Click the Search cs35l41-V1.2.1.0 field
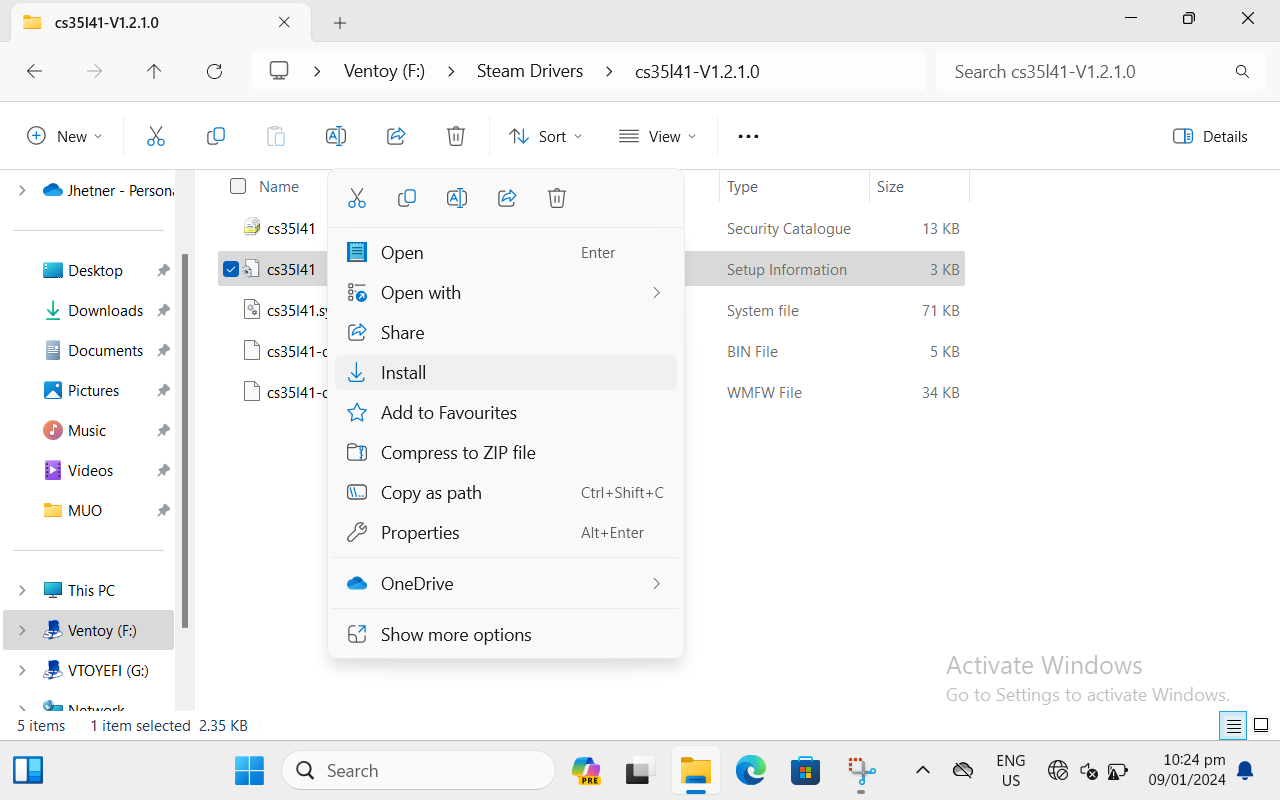Viewport: 1280px width, 800px height. click(1090, 71)
